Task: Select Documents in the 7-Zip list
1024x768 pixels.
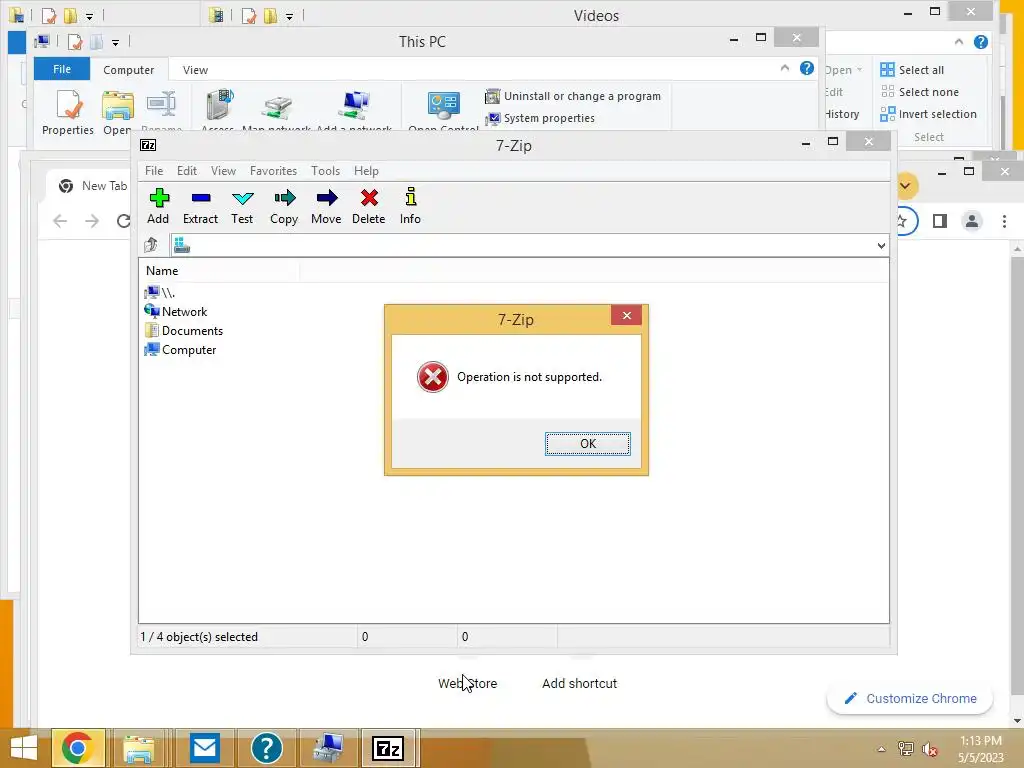Action: click(x=184, y=330)
